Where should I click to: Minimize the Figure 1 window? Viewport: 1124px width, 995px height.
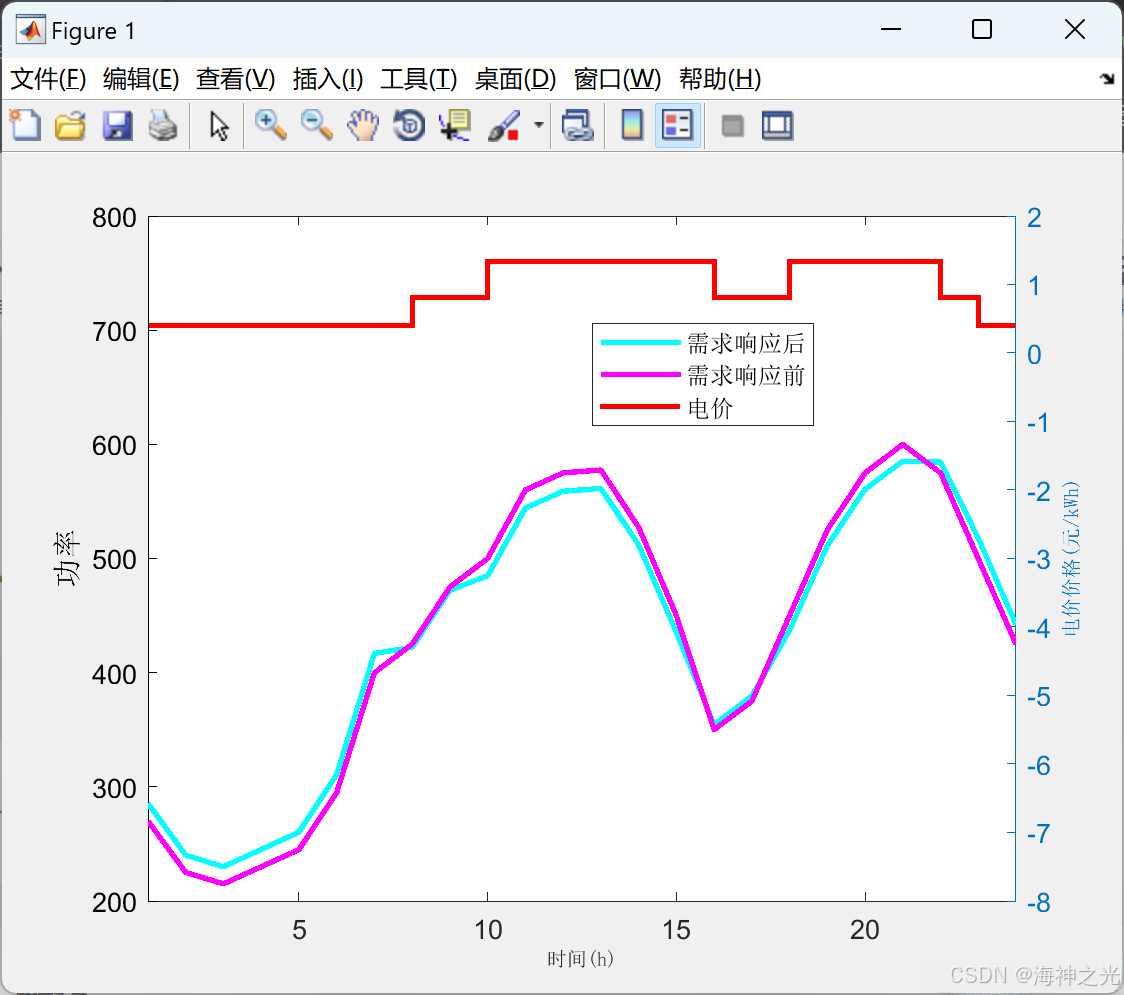click(890, 29)
